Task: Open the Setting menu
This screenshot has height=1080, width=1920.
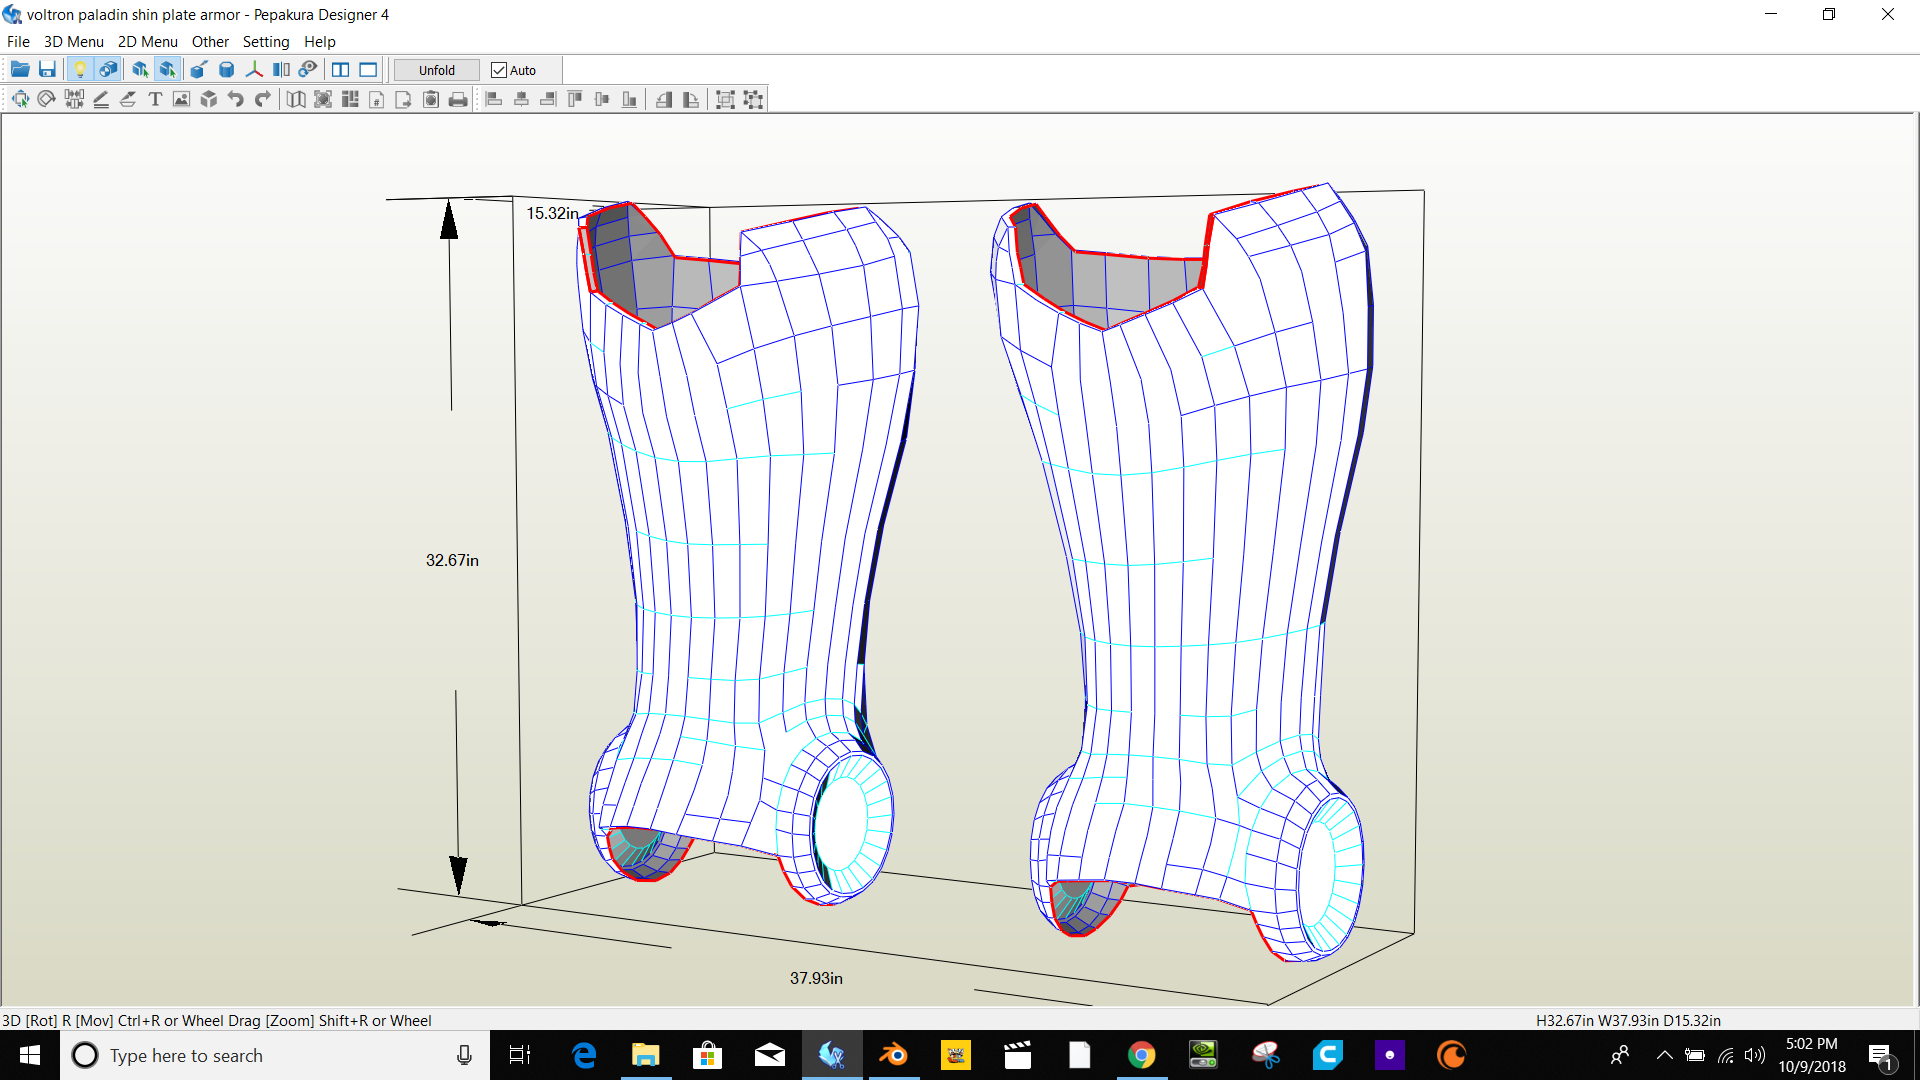Action: (x=265, y=42)
